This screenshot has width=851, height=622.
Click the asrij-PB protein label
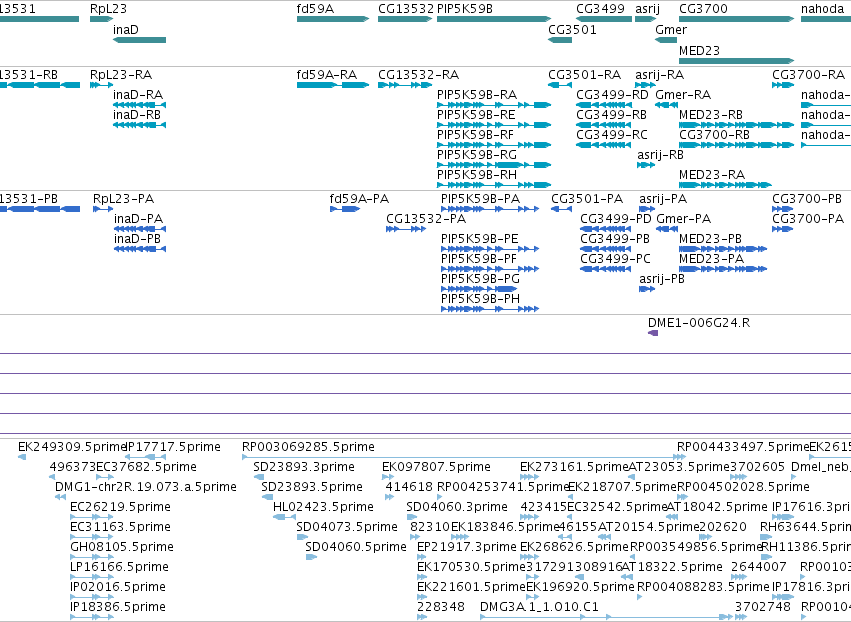click(x=662, y=279)
